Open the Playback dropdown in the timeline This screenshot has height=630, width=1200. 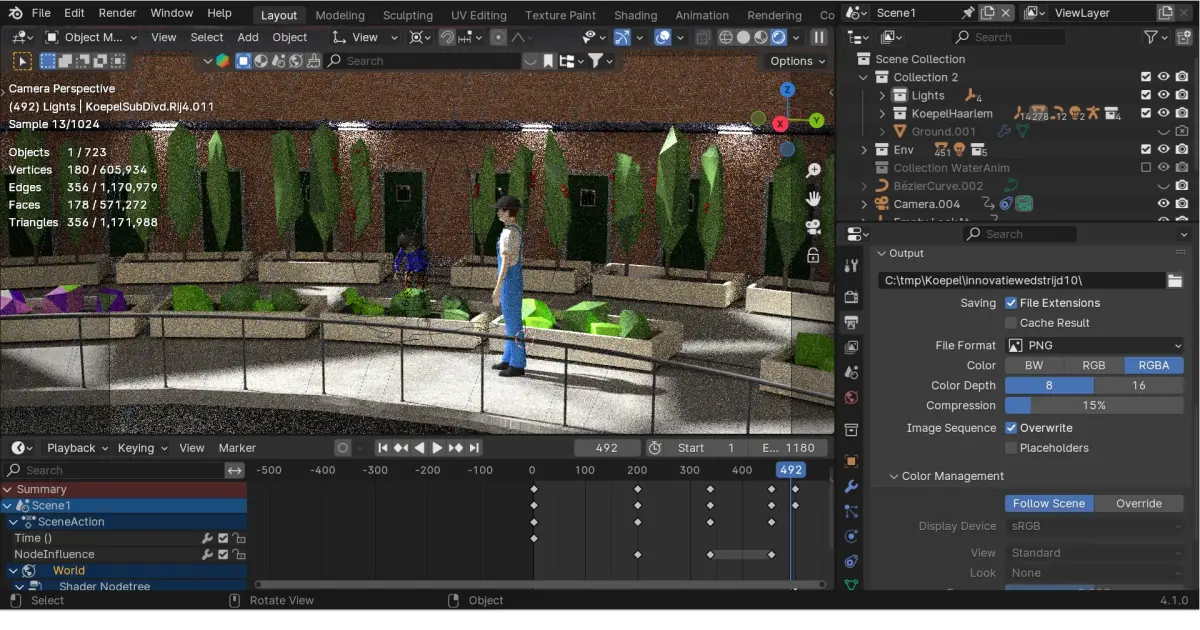click(x=77, y=448)
